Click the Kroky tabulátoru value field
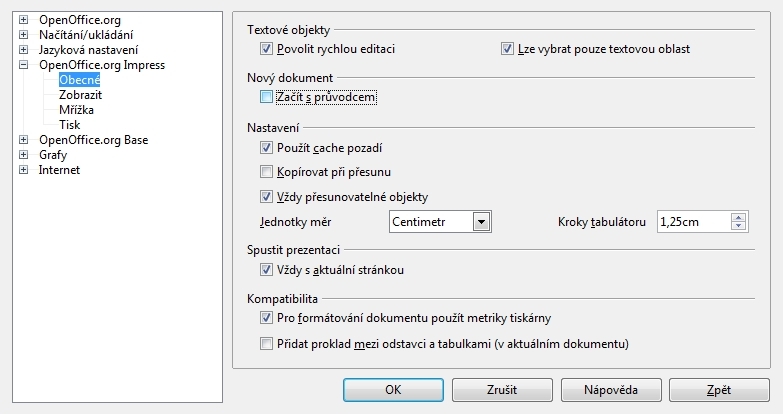 coord(692,221)
